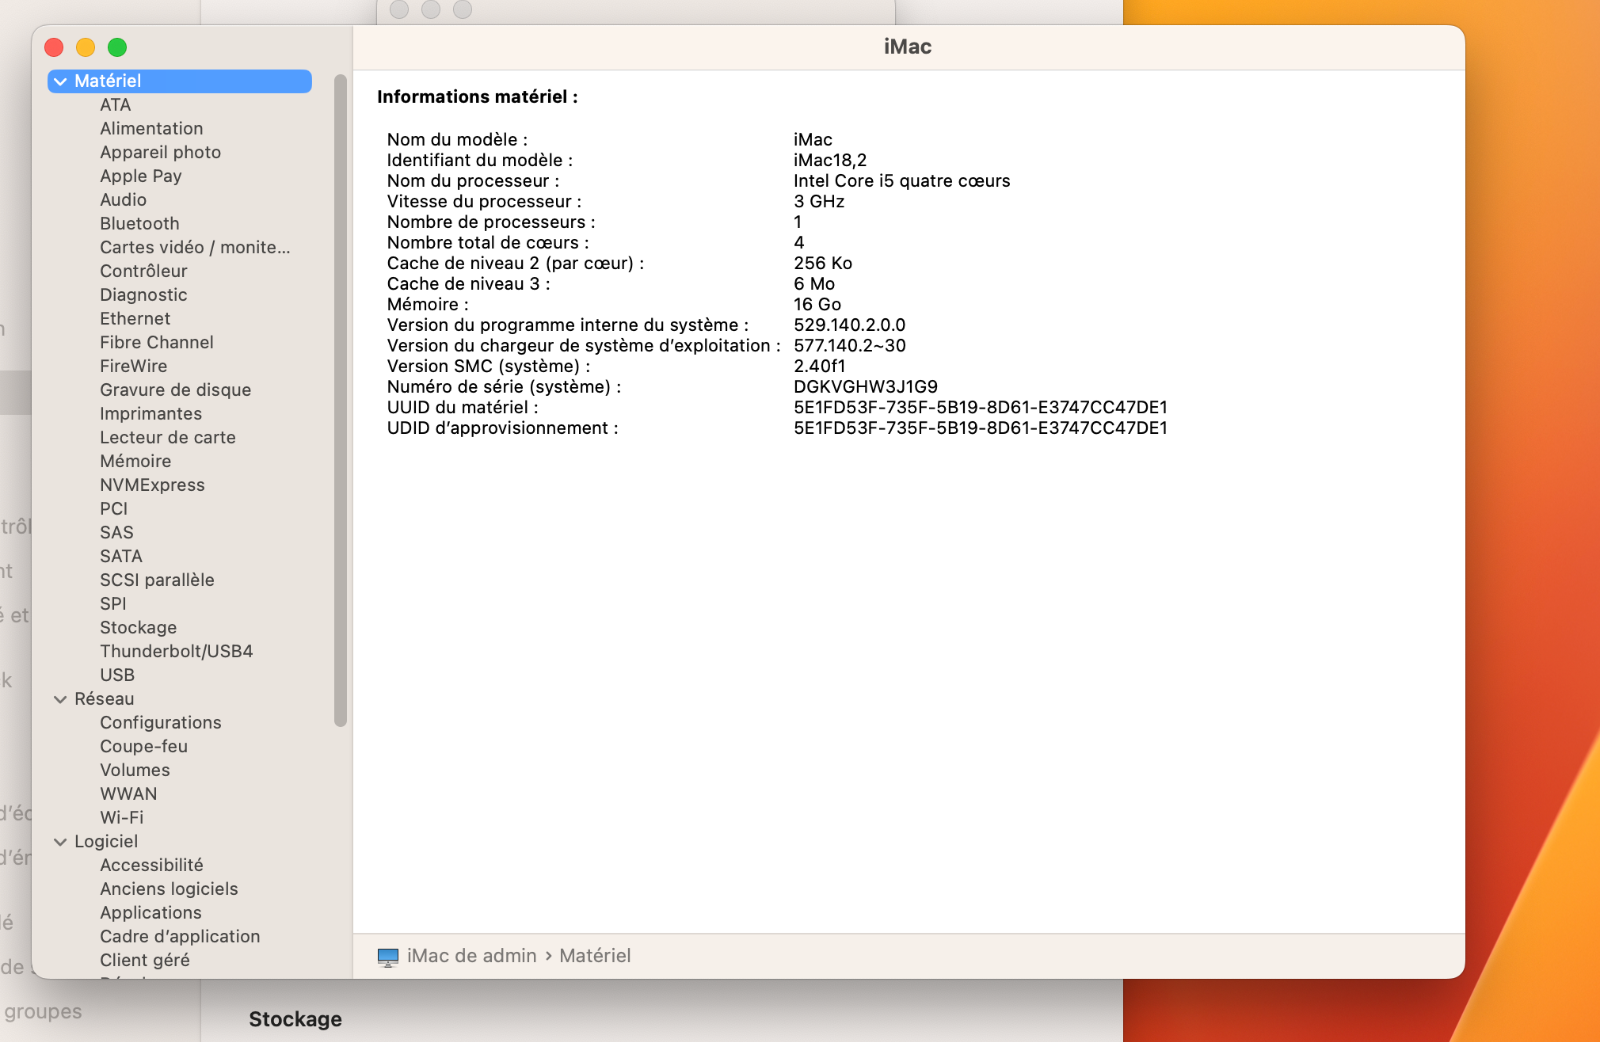Click the Informations matériel heading
The width and height of the screenshot is (1600, 1042).
tap(477, 97)
